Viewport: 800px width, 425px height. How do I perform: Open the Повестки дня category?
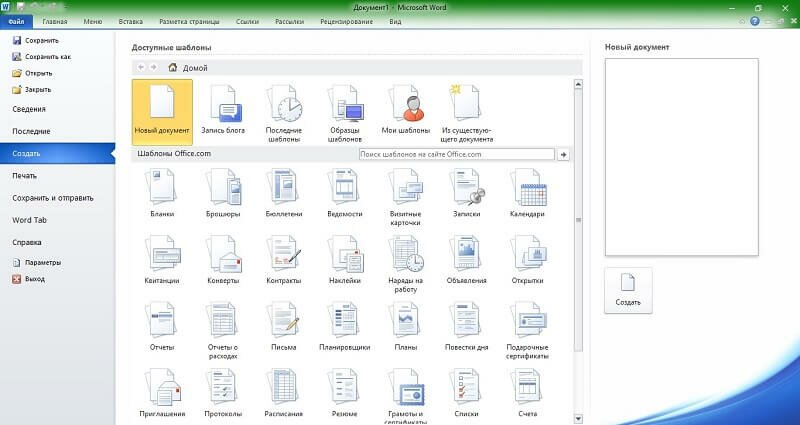[467, 326]
